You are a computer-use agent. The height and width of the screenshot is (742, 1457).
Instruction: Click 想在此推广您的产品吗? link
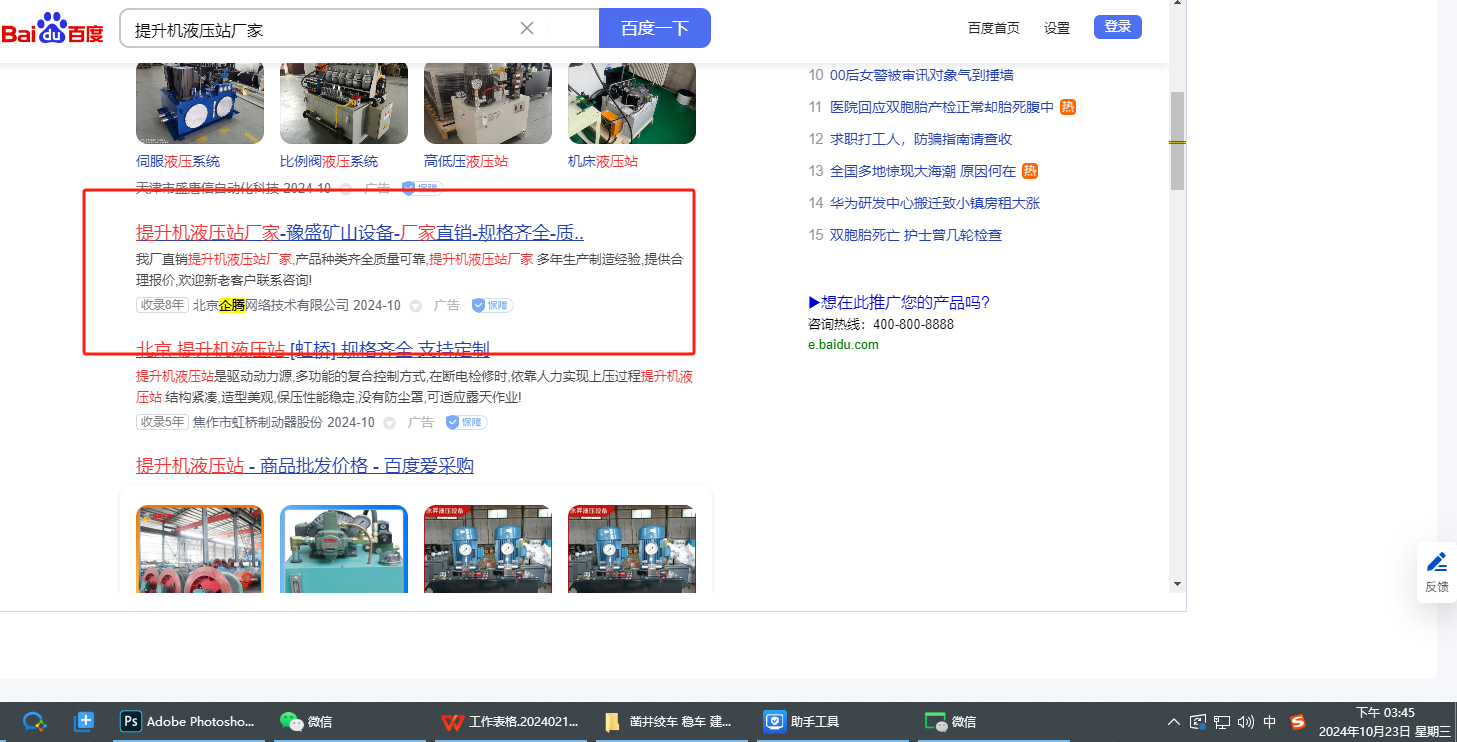click(899, 302)
